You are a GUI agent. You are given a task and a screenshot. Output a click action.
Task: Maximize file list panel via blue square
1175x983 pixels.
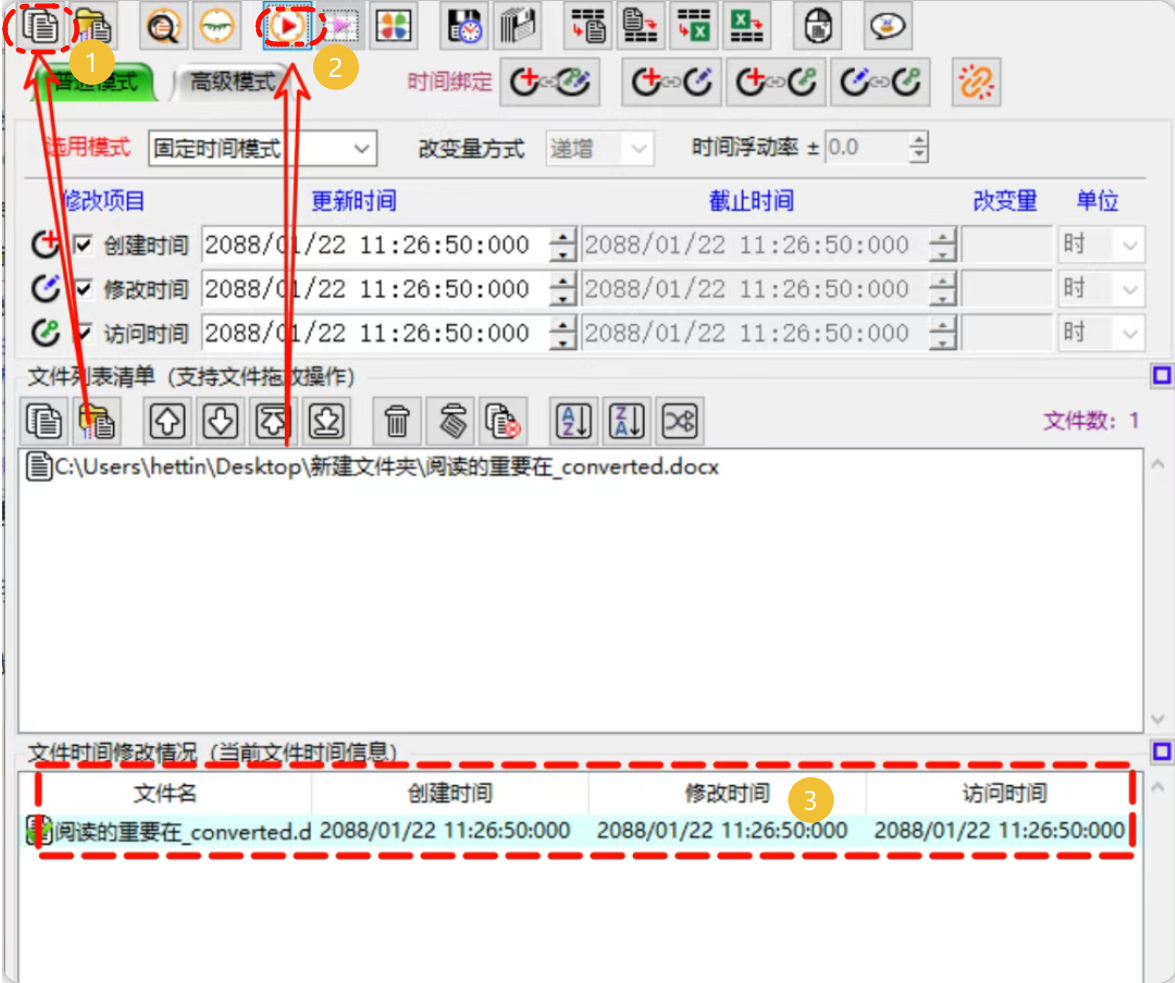pyautogui.click(x=1162, y=375)
